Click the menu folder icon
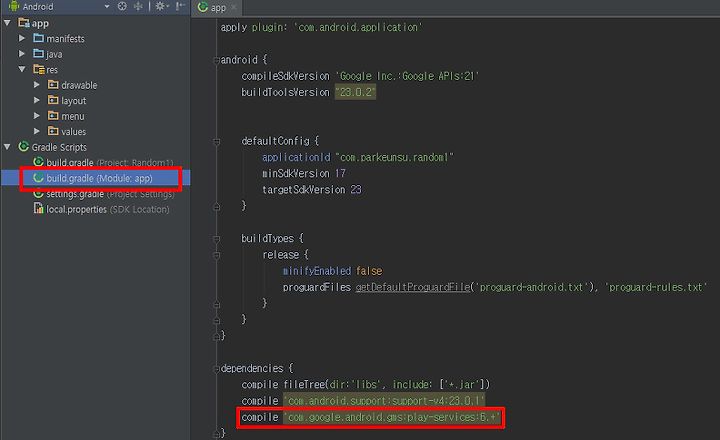 (53, 116)
